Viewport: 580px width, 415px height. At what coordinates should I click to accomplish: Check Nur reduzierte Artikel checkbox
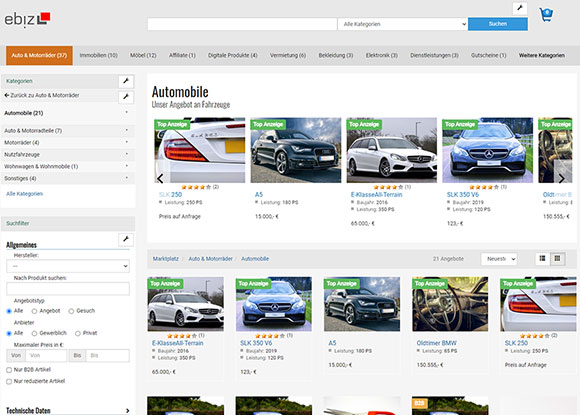9,381
